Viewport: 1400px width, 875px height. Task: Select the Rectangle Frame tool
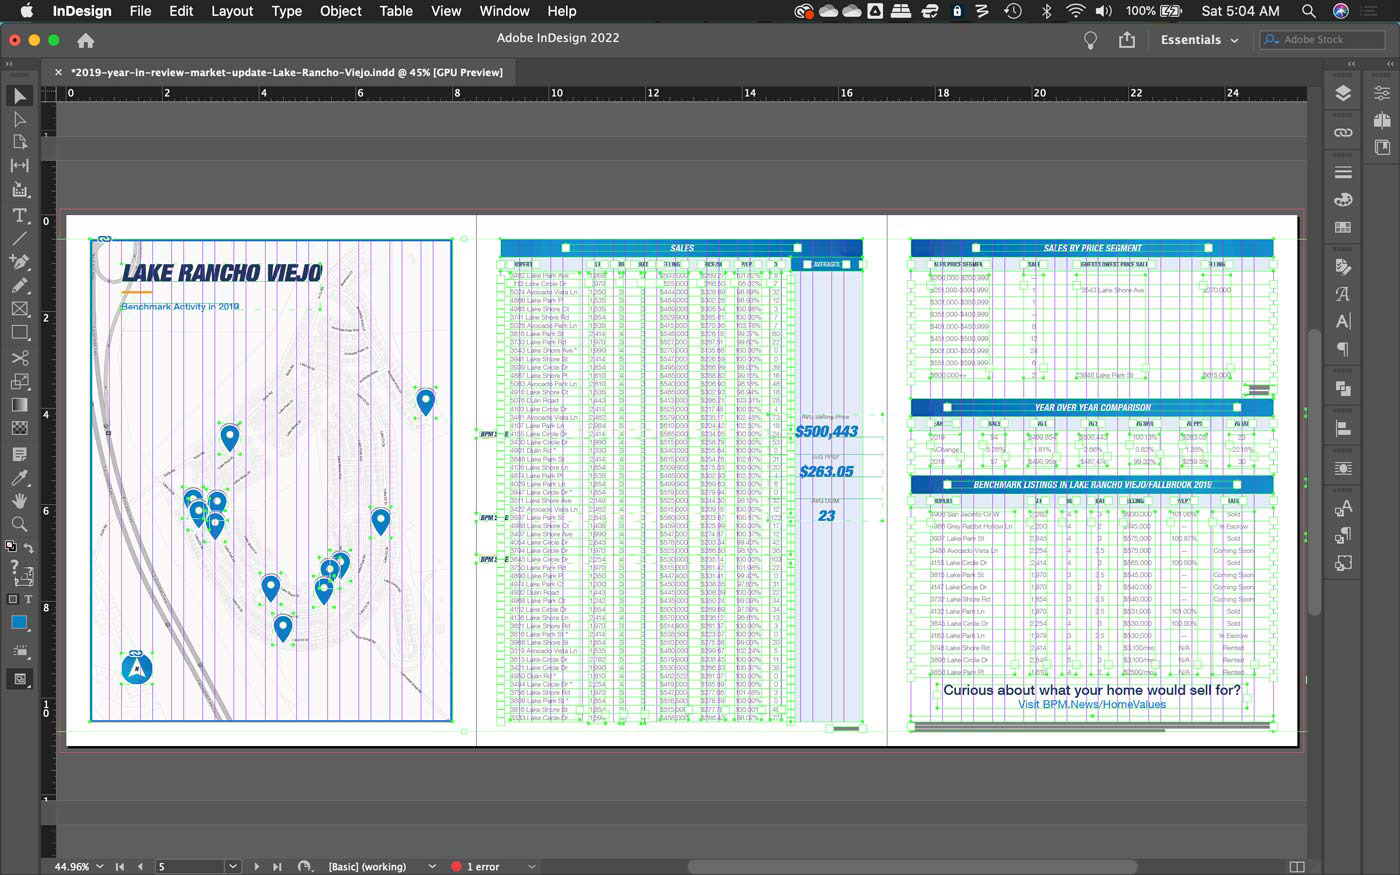point(19,309)
